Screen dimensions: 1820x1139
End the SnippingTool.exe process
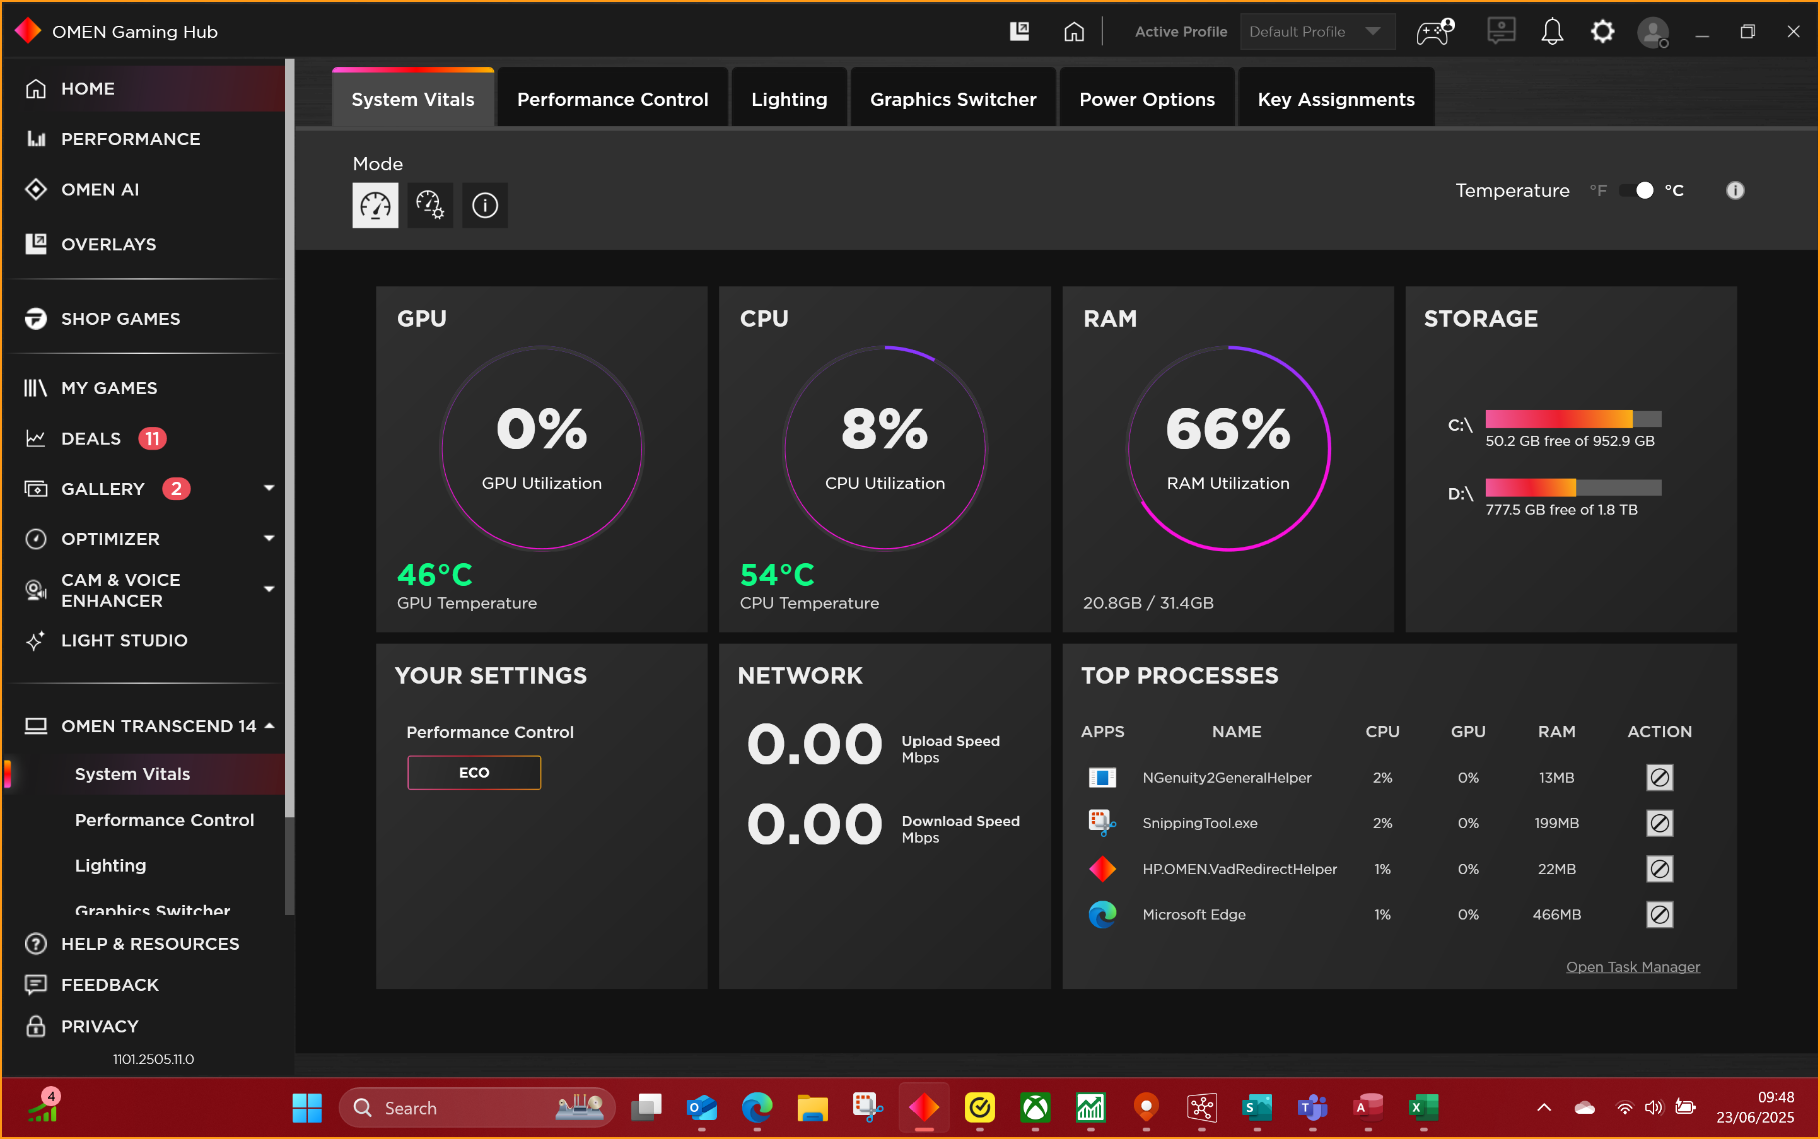coord(1659,823)
